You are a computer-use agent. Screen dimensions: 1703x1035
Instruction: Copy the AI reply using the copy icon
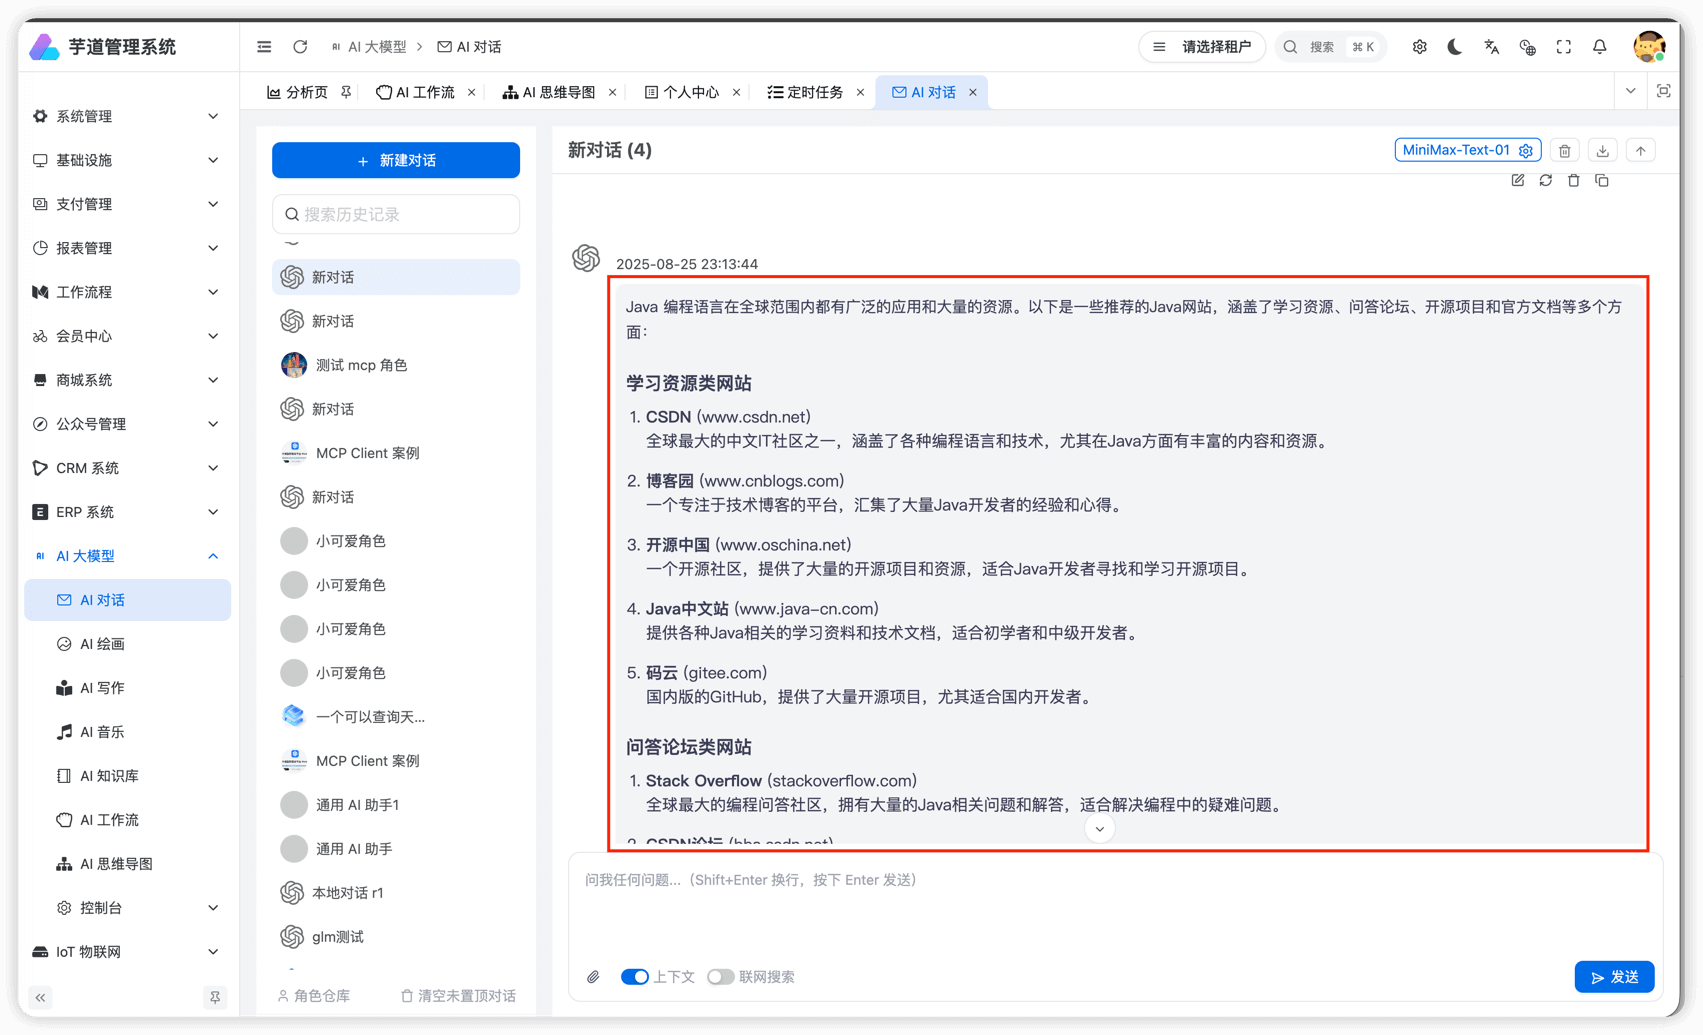point(1602,180)
